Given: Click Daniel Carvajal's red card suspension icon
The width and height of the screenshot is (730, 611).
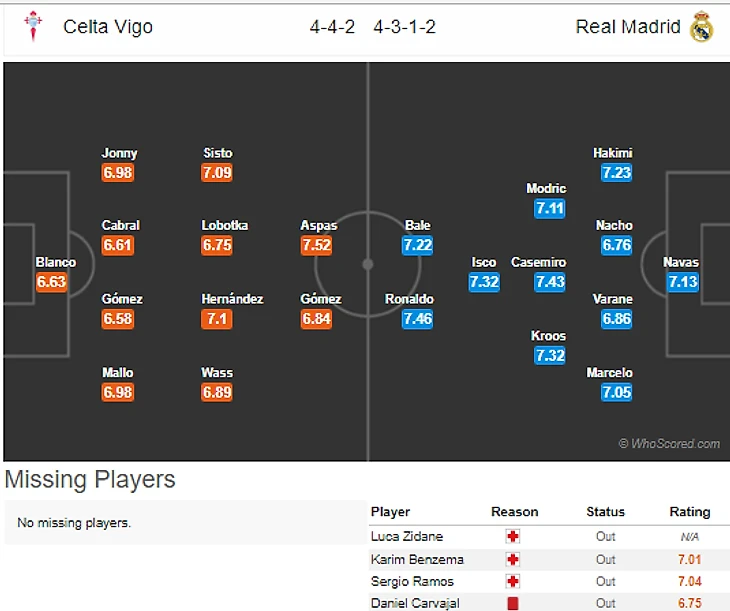Looking at the screenshot, I should [513, 604].
